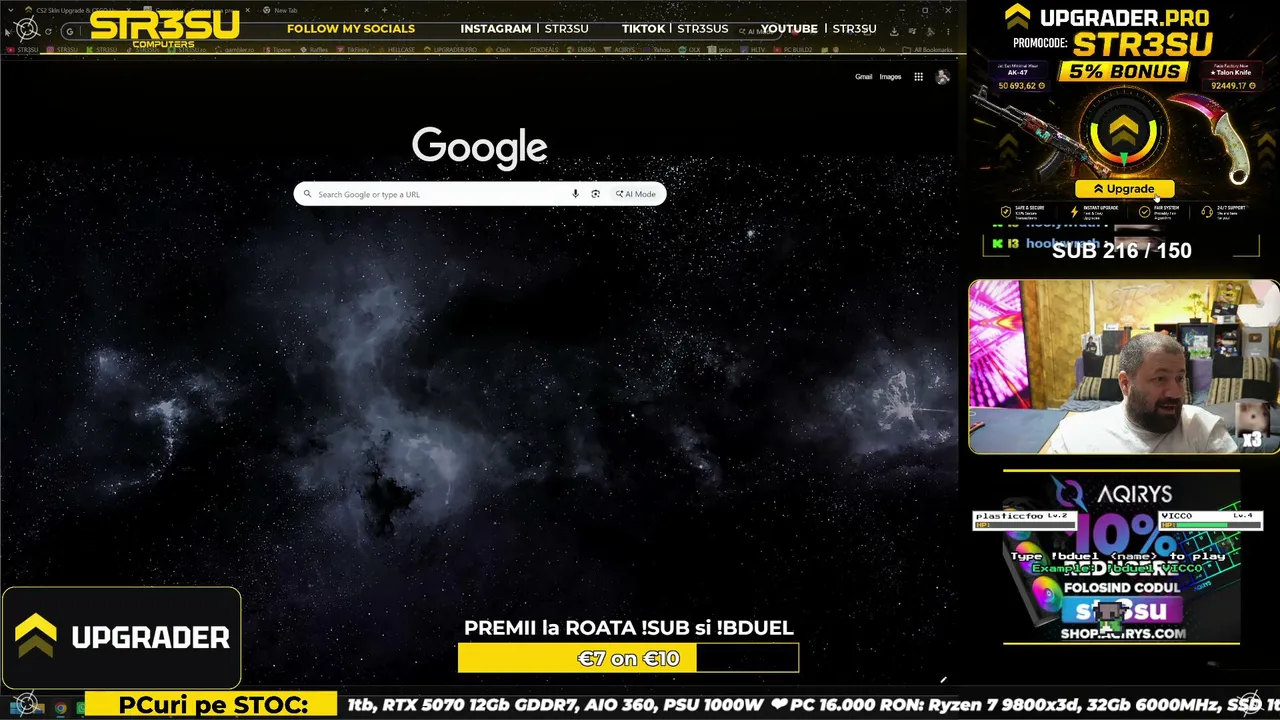The width and height of the screenshot is (1280, 720).
Task: Click the AQIRYS shop banner
Action: [x=1122, y=557]
